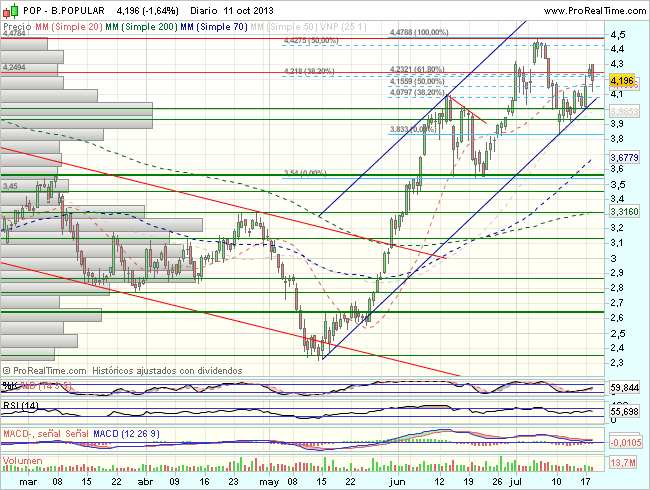Viewport: 650px width, 490px height.
Task: Select the red Señal label in MACD panel
Action: coord(77,434)
